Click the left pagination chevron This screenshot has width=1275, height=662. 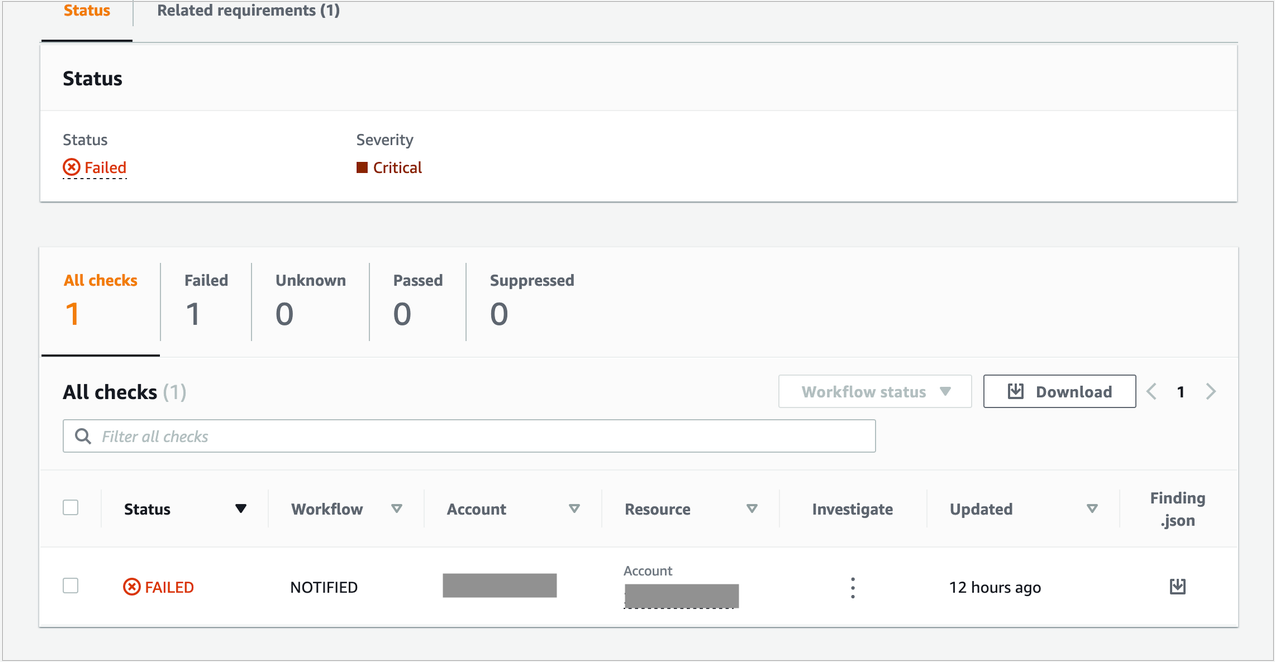(x=1151, y=391)
